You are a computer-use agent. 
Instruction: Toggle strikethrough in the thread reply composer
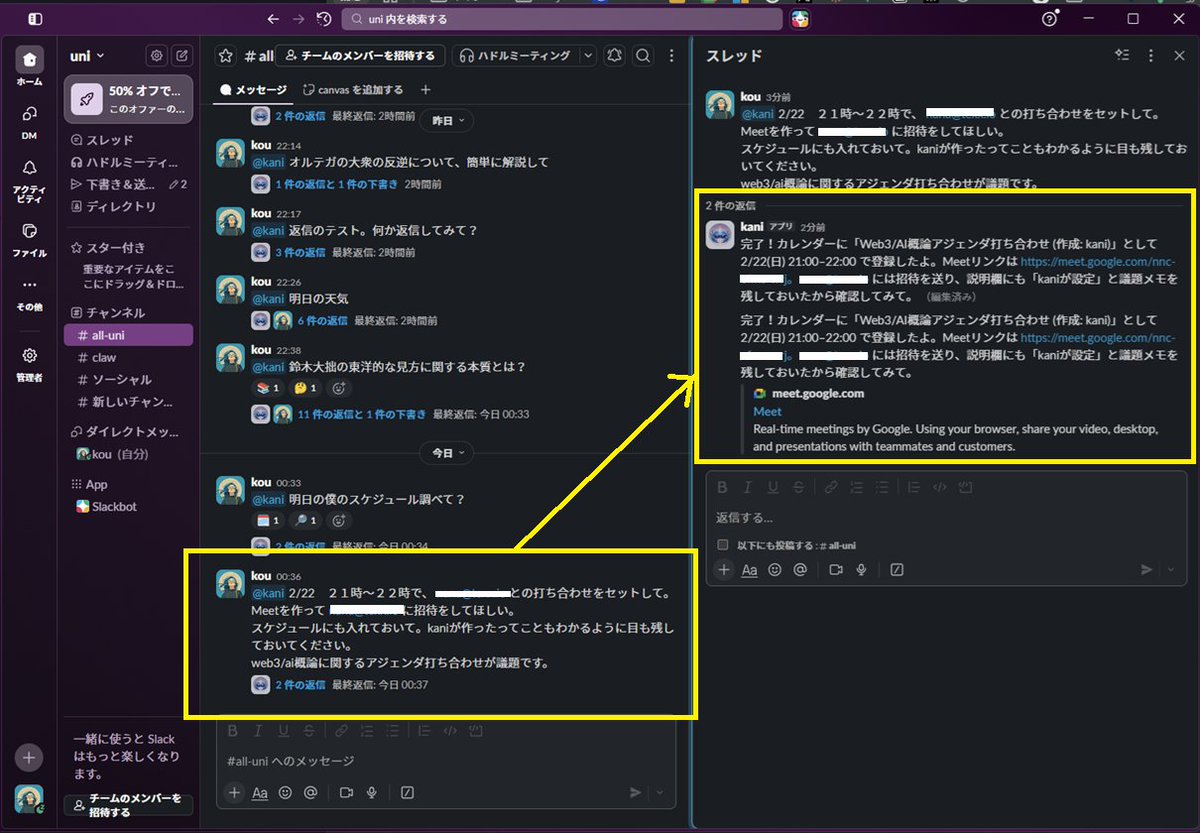(798, 487)
